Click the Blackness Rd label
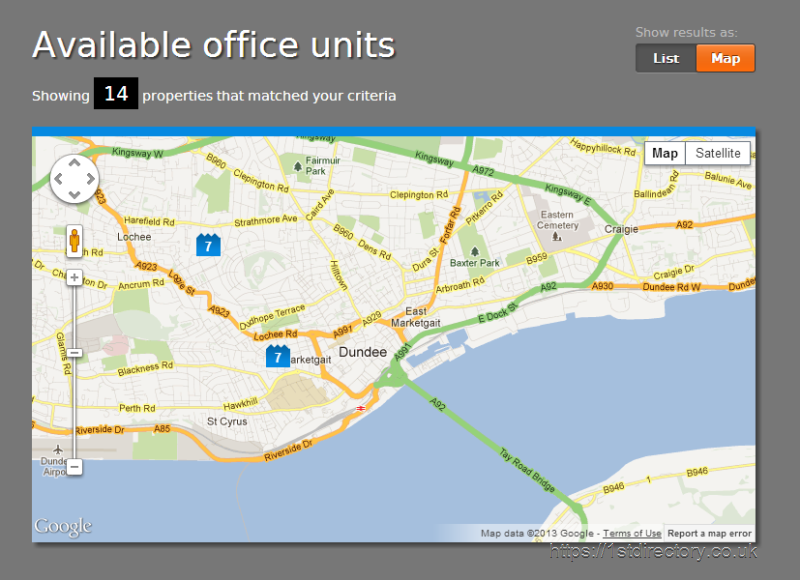 pos(145,368)
